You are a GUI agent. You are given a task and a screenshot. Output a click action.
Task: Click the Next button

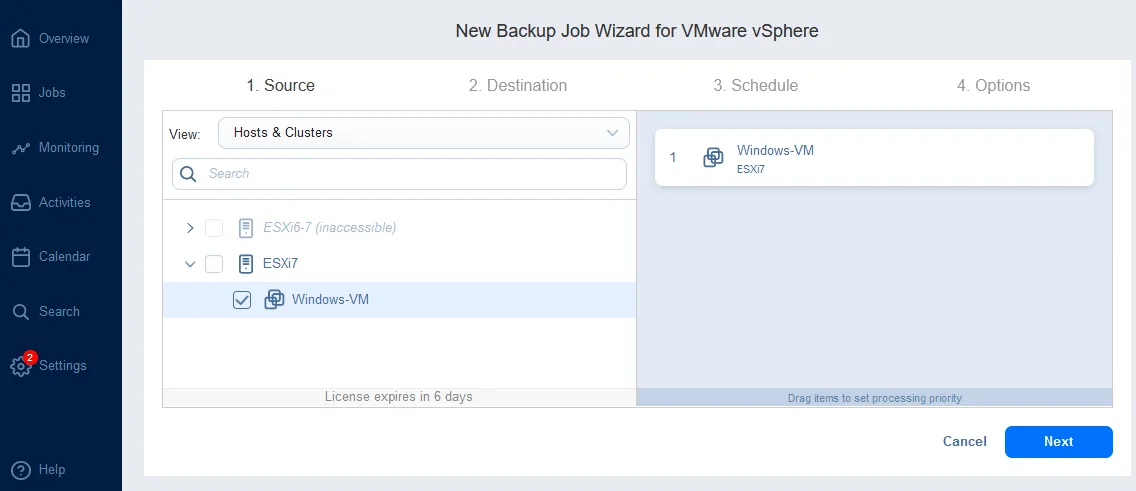coord(1058,442)
